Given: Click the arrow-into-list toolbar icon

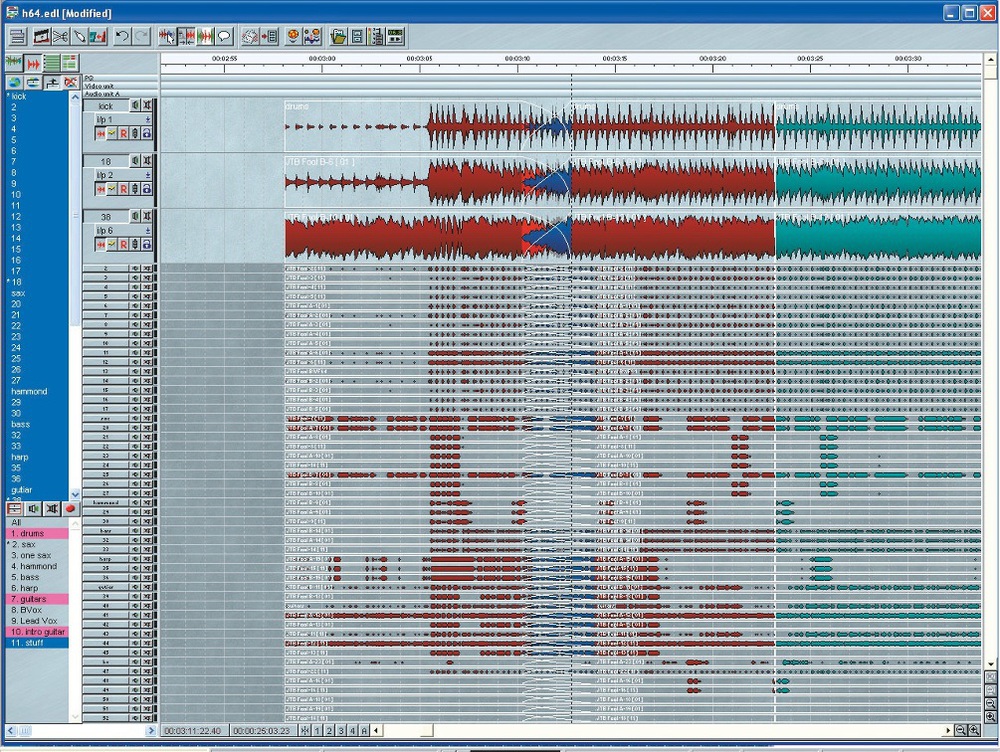Looking at the screenshot, I should [x=269, y=37].
